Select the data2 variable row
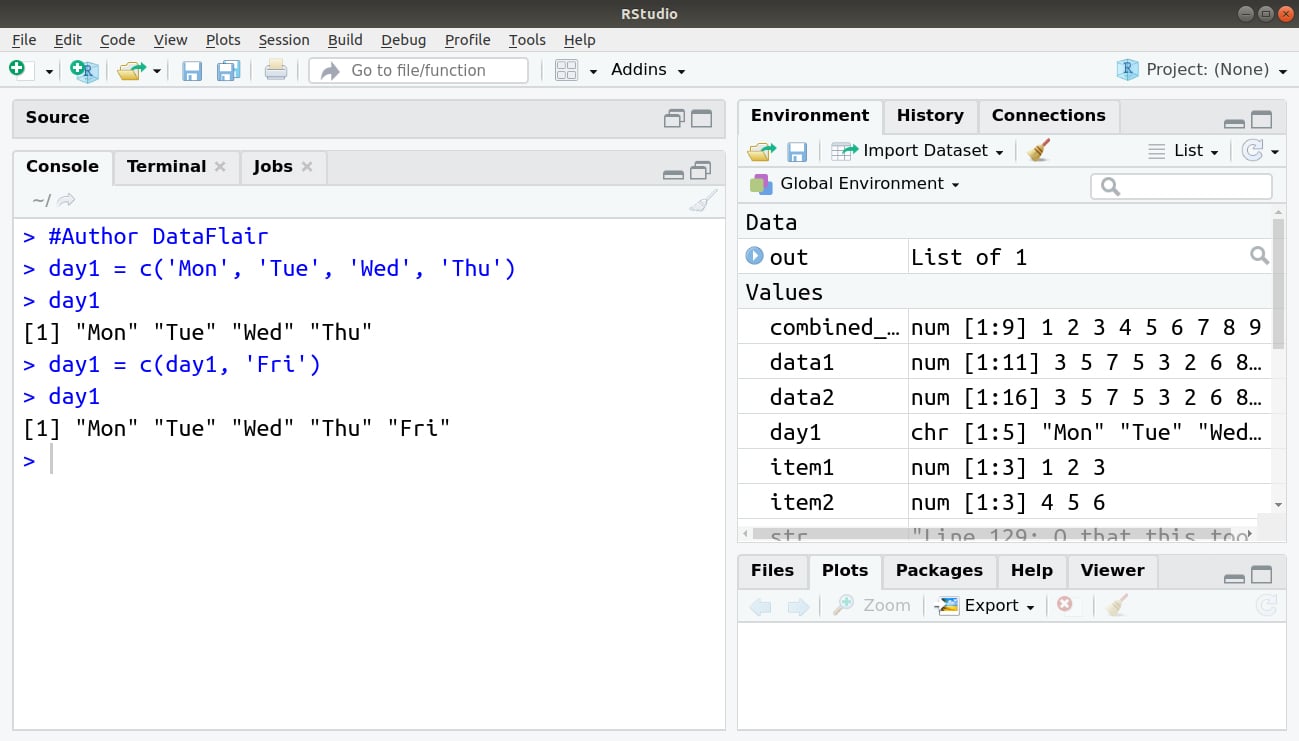Image resolution: width=1299 pixels, height=741 pixels. point(1005,397)
